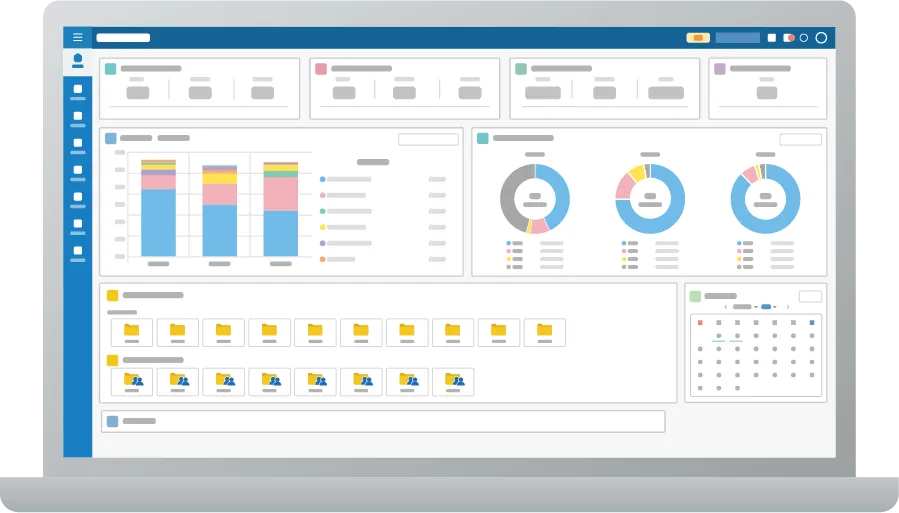Click the yellow square icon heading the folders panel
899x513 pixels.
[112, 295]
